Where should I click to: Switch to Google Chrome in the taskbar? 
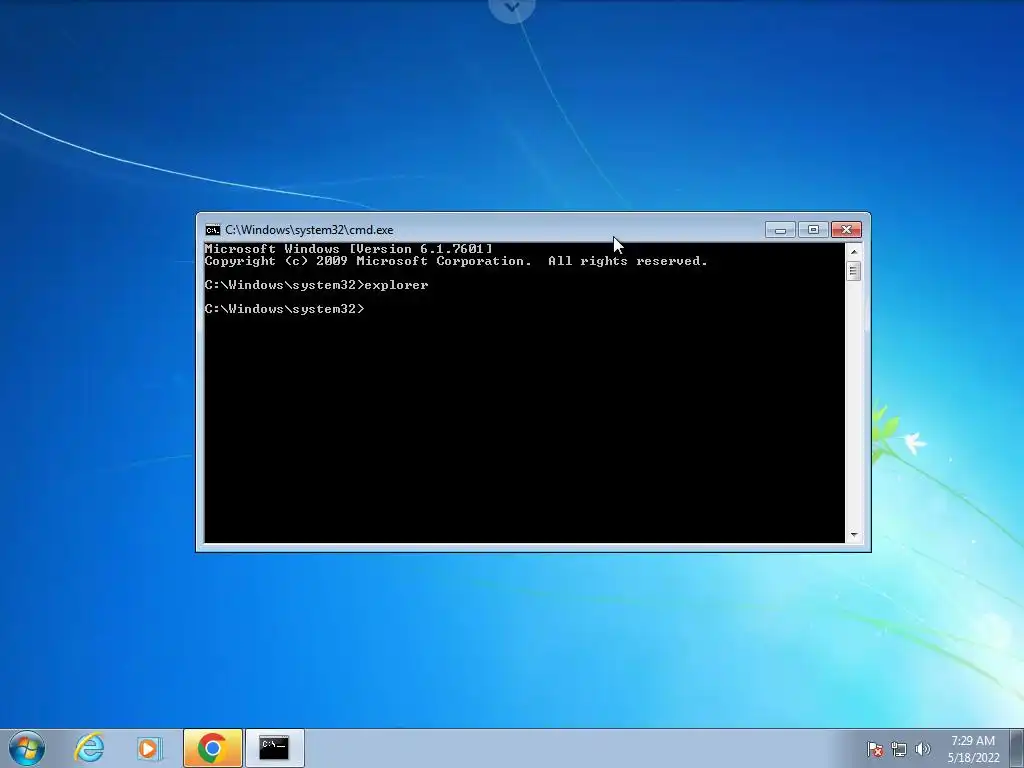(212, 748)
